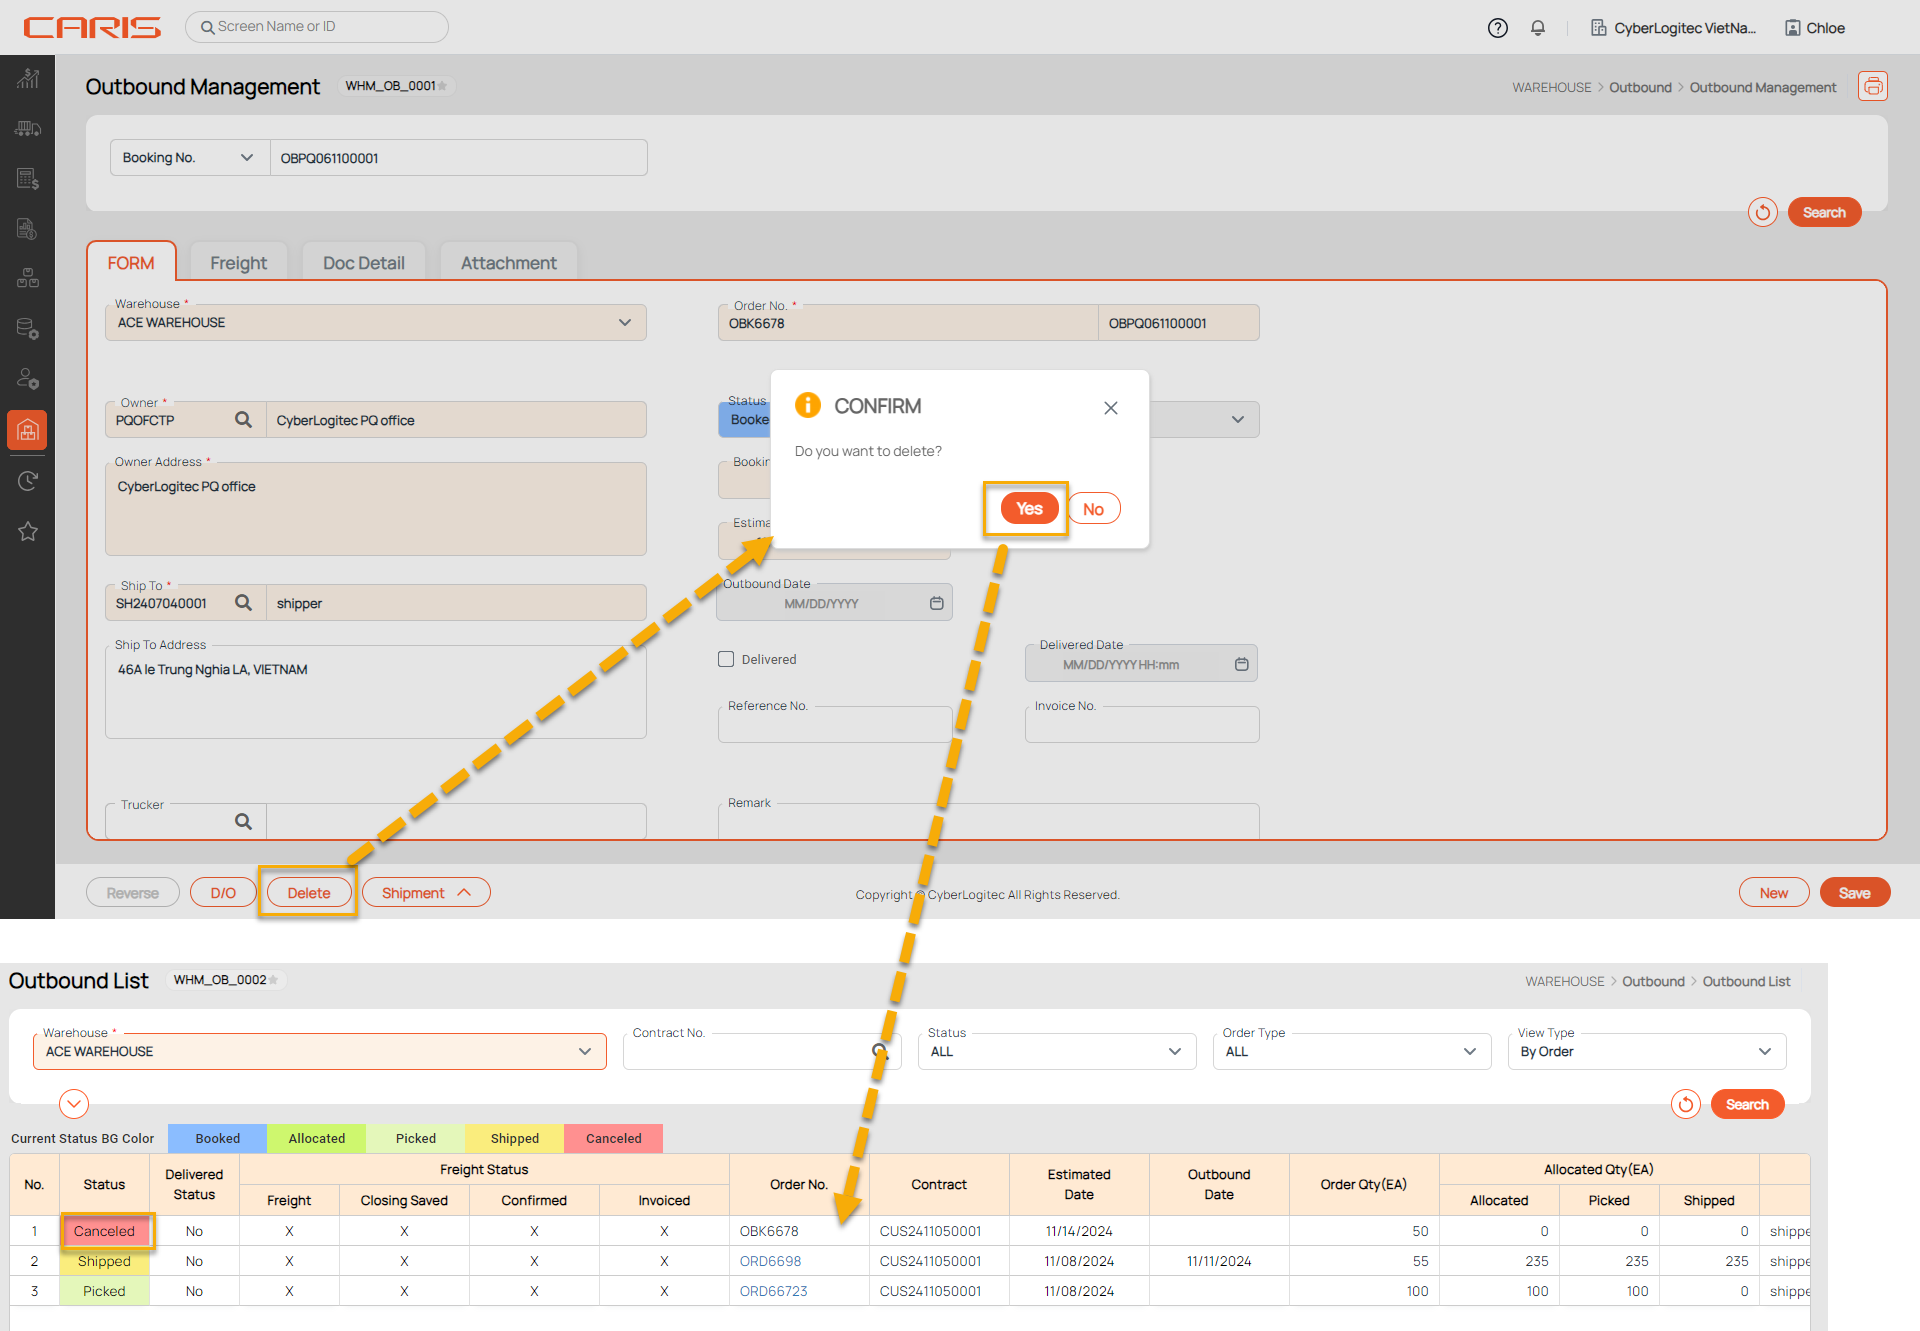Click Search in the Outbound List
The width and height of the screenshot is (1920, 1331).
[x=1747, y=1104]
